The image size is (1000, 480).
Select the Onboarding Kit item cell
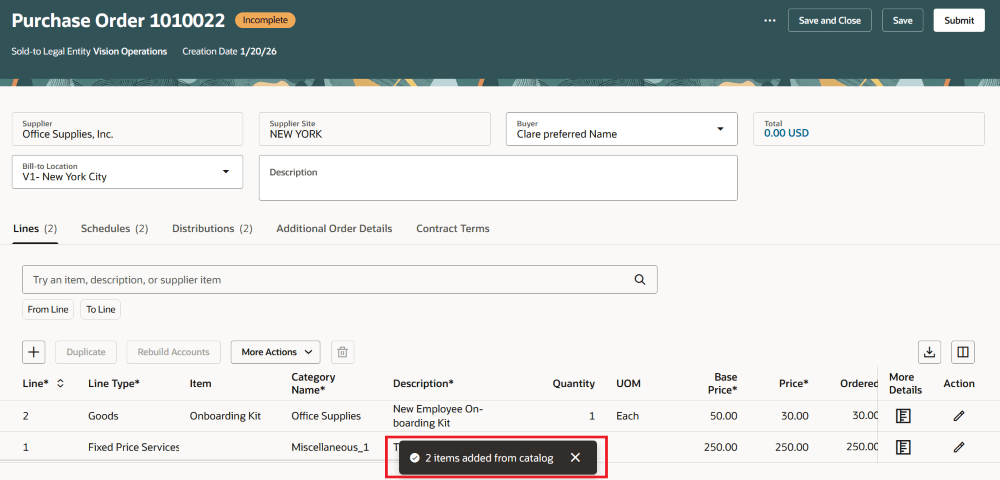pyautogui.click(x=225, y=416)
